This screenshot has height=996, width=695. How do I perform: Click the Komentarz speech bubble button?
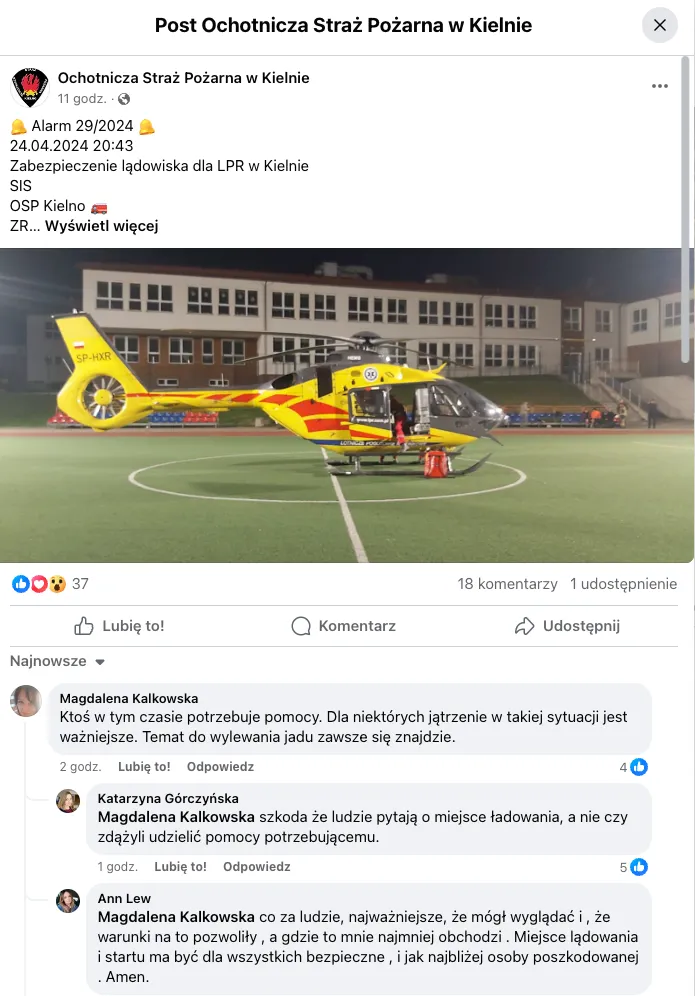point(344,626)
